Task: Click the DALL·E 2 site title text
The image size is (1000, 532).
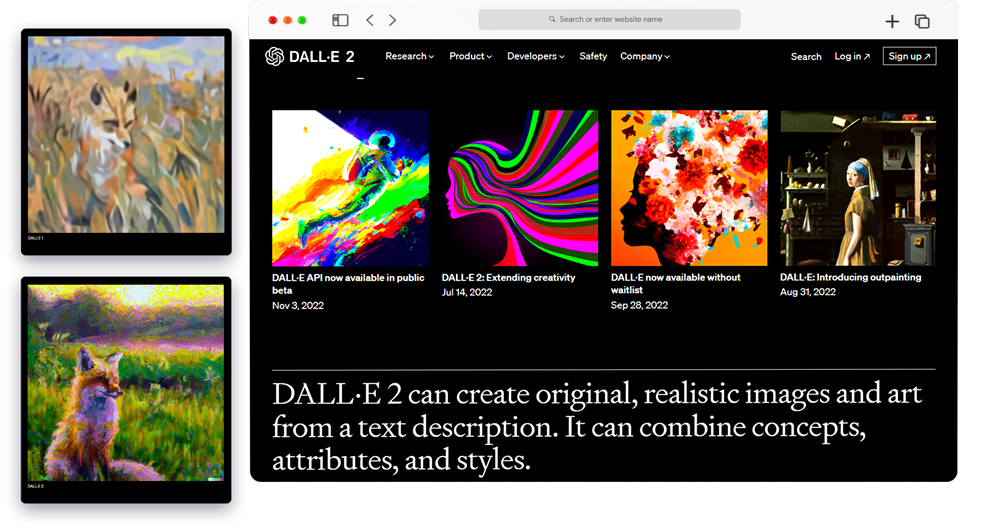Action: (321, 57)
